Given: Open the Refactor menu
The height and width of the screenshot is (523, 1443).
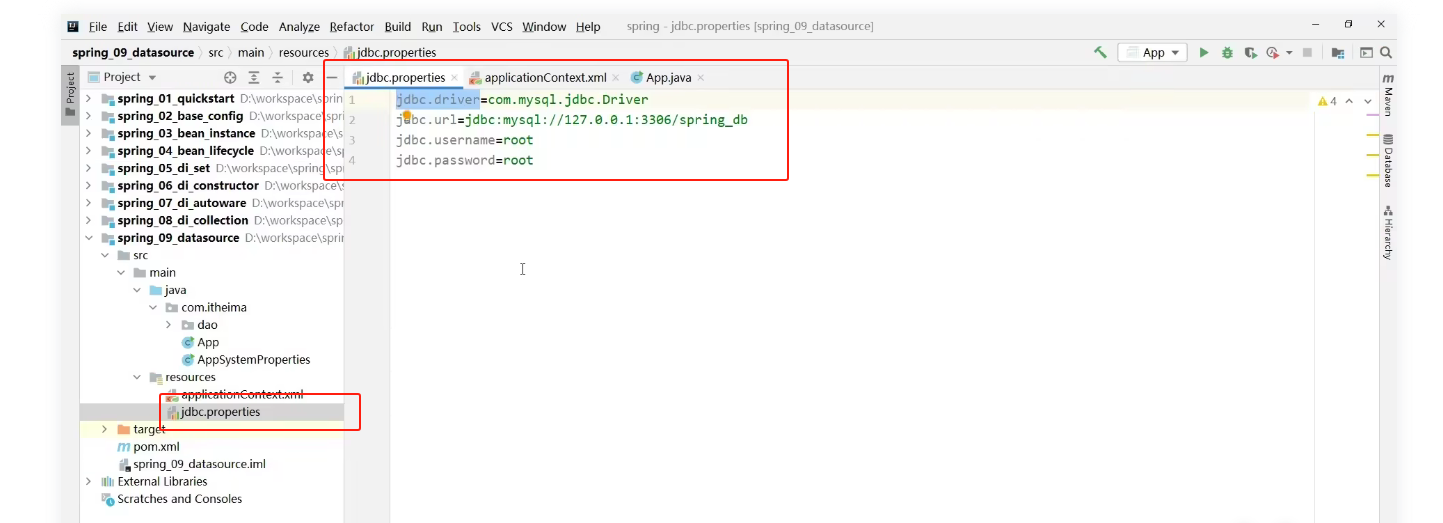Looking at the screenshot, I should click(352, 27).
